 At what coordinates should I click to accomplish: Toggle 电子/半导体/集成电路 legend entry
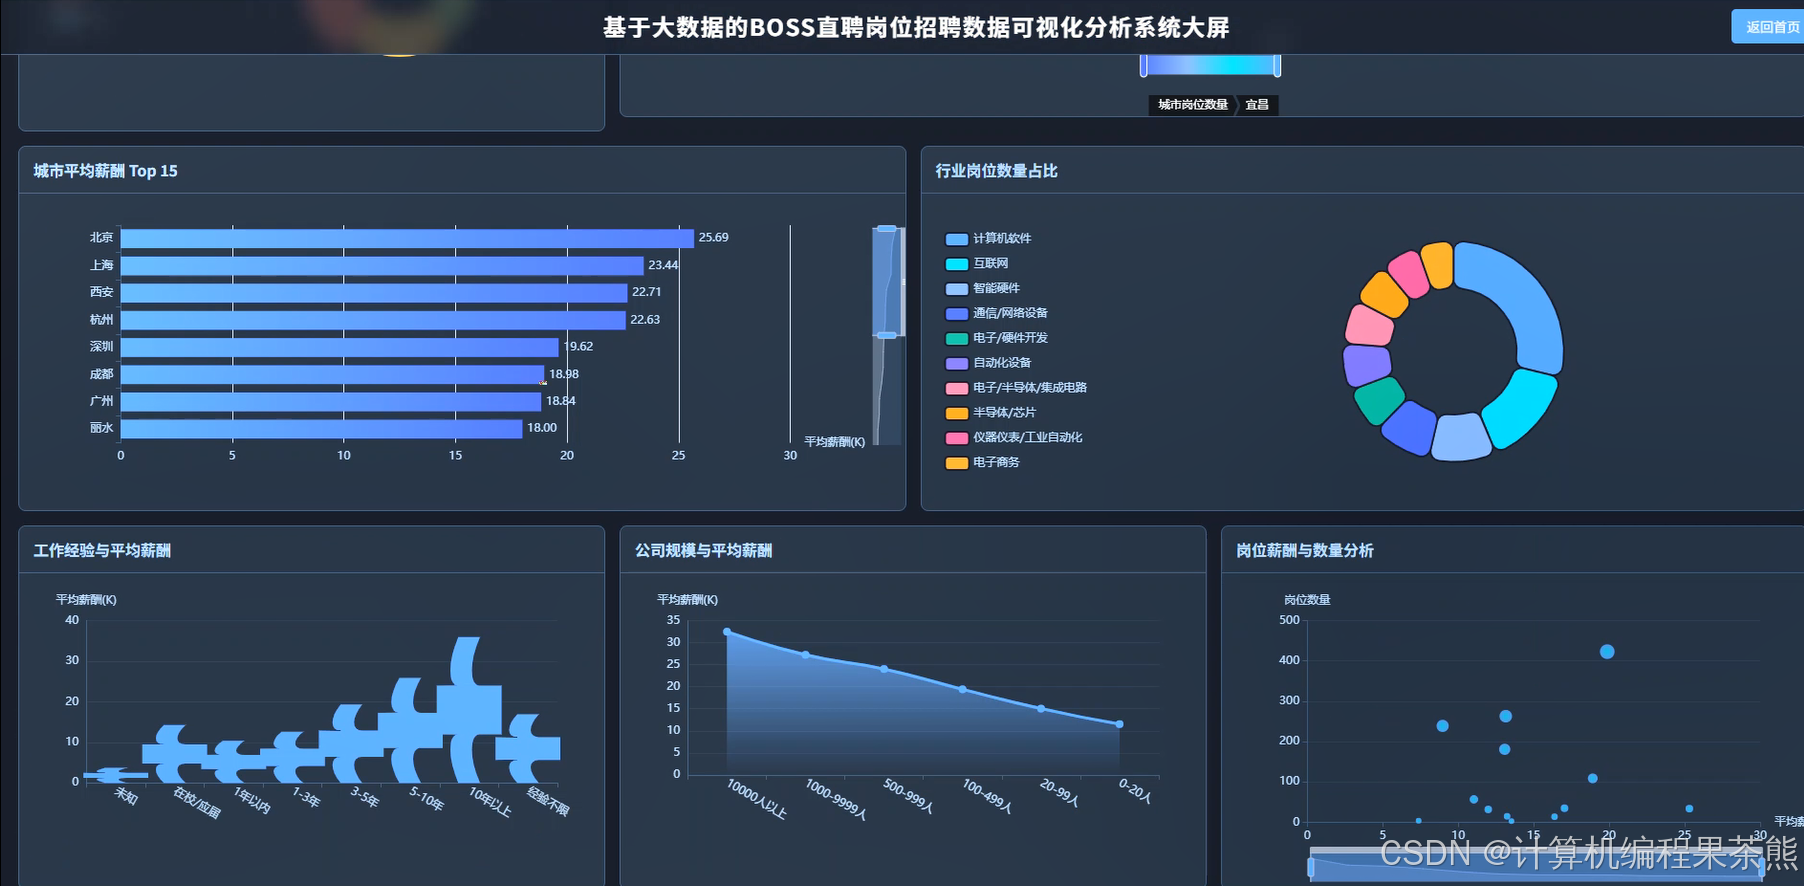(1016, 388)
